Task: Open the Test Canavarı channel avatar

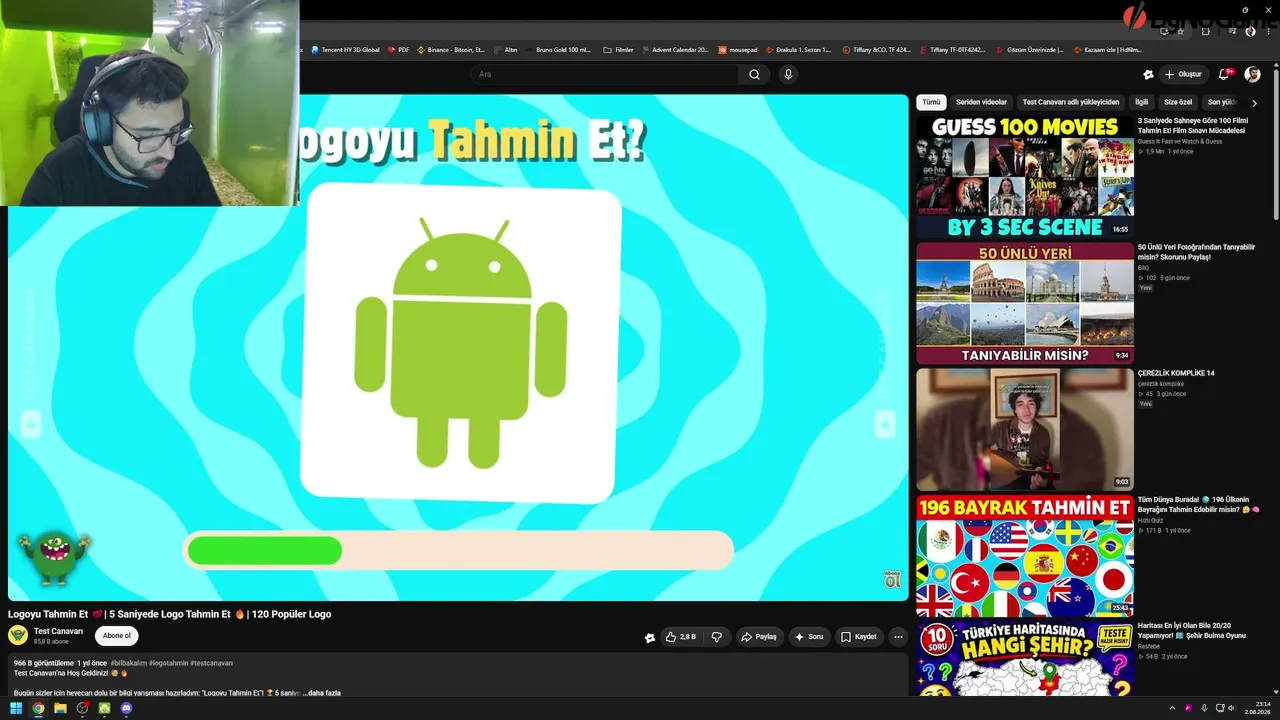Action: [18, 635]
